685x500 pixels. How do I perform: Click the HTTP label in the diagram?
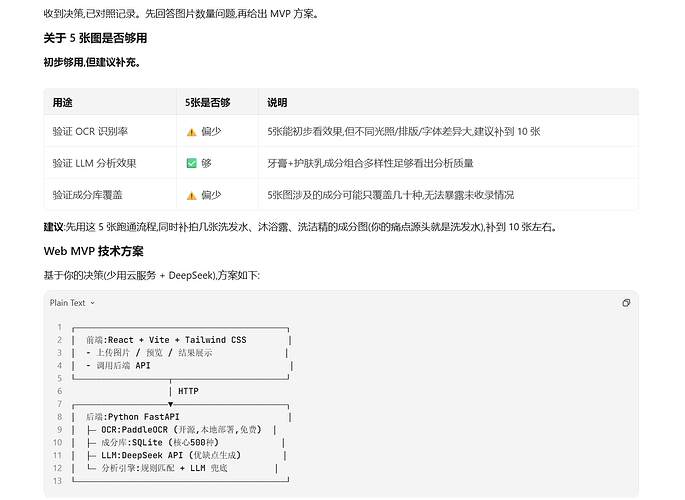188,391
